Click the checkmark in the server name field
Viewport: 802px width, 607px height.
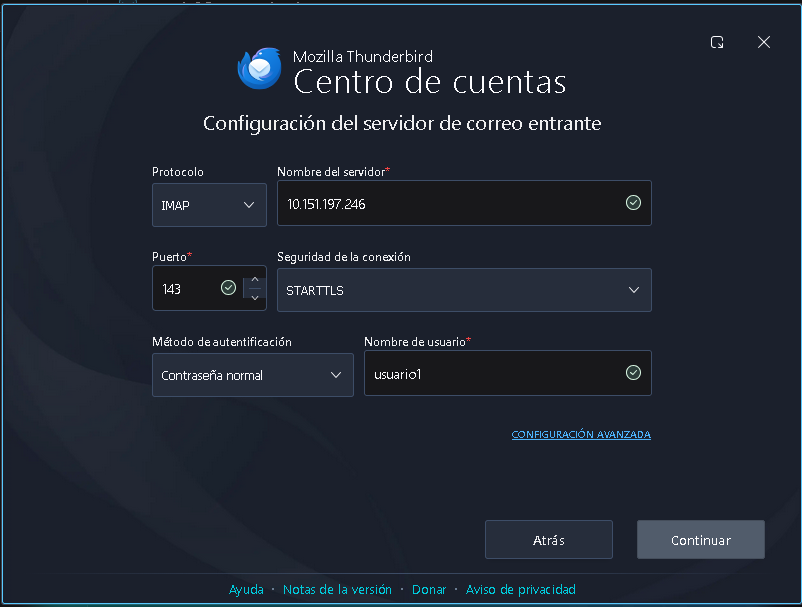[x=633, y=203]
